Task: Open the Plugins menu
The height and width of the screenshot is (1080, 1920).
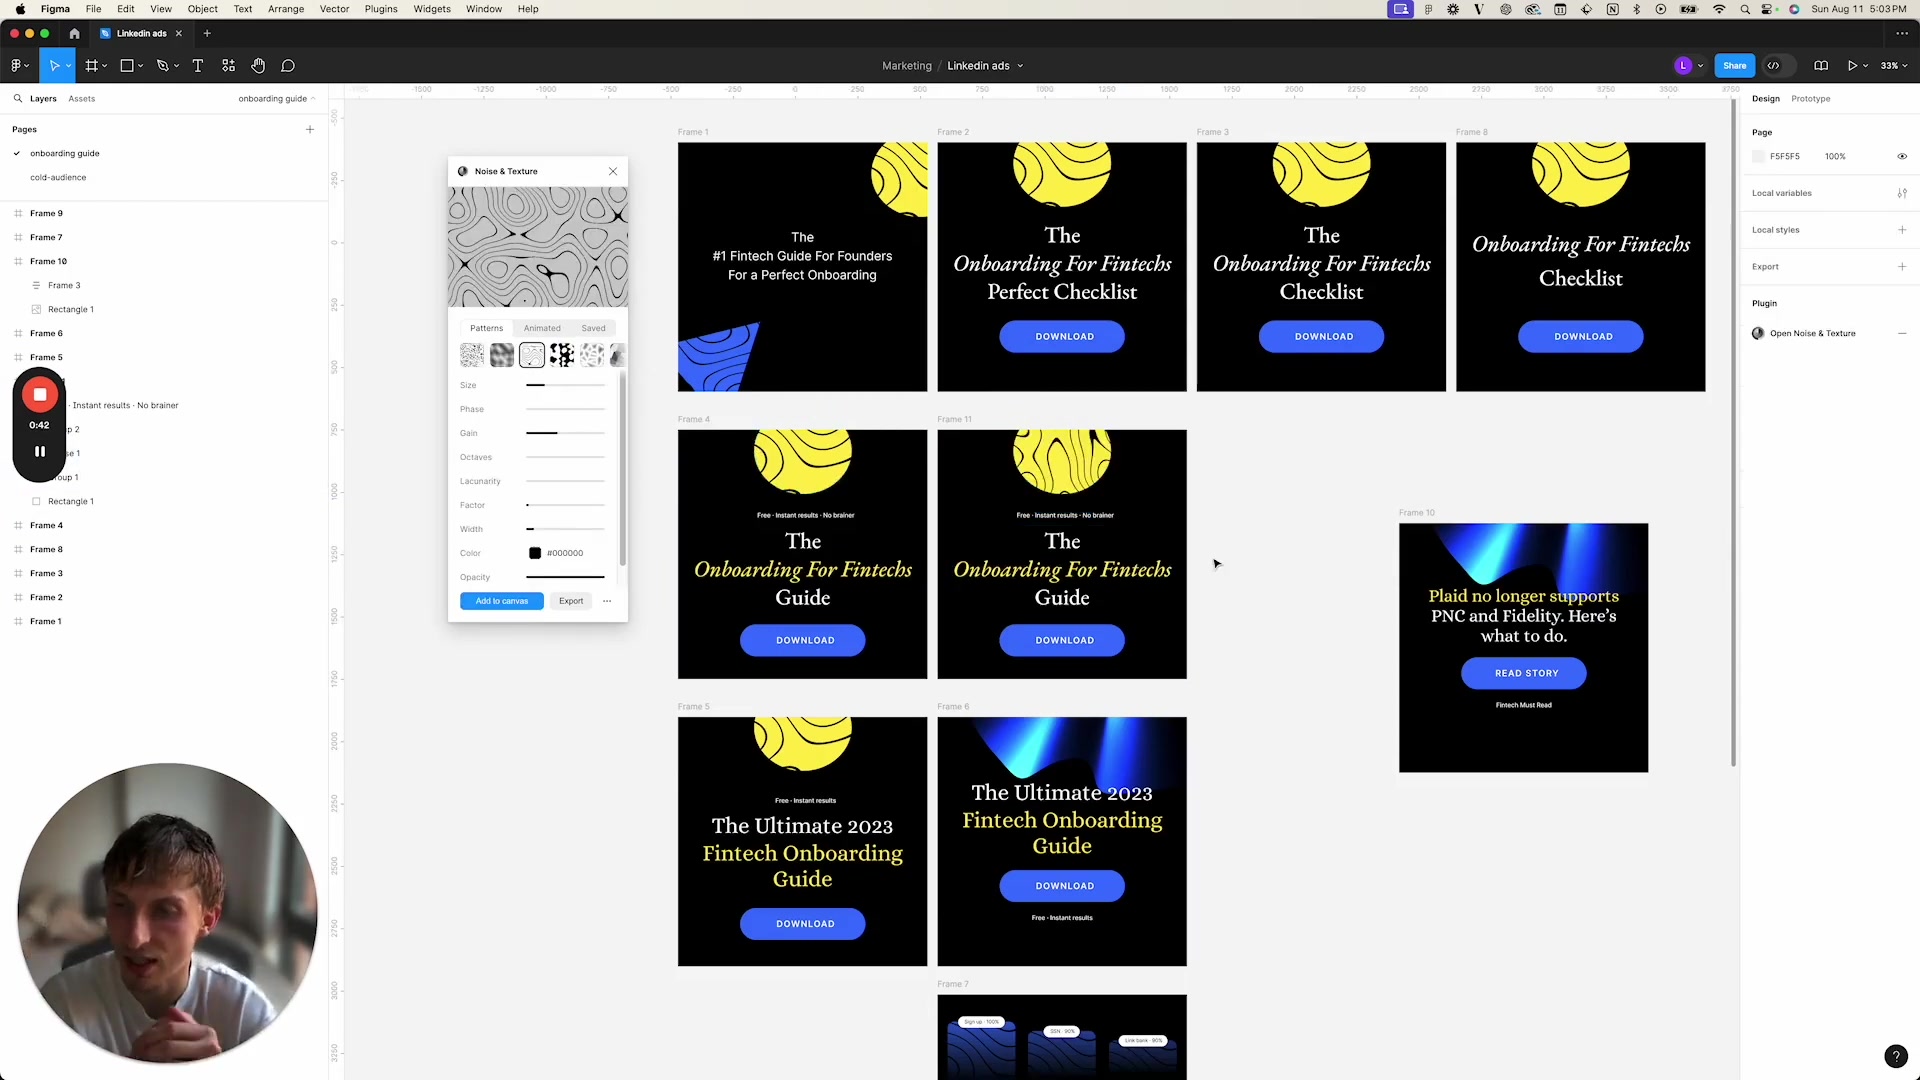Action: click(x=381, y=9)
